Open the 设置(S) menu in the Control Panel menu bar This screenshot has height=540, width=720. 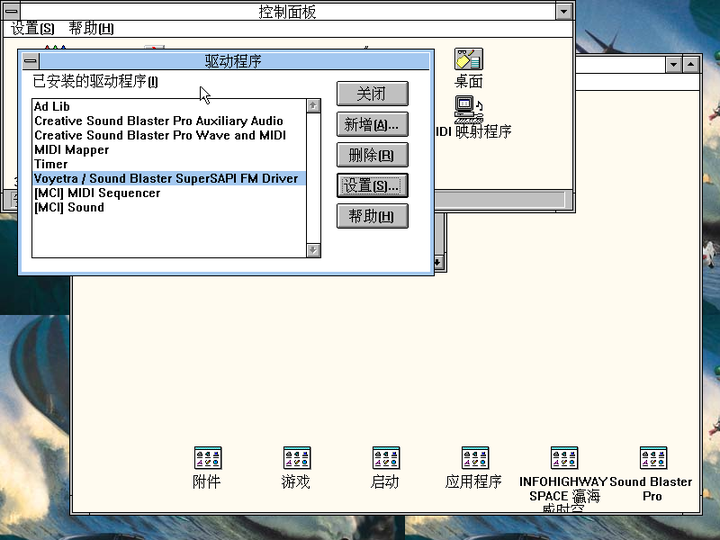pyautogui.click(x=32, y=28)
